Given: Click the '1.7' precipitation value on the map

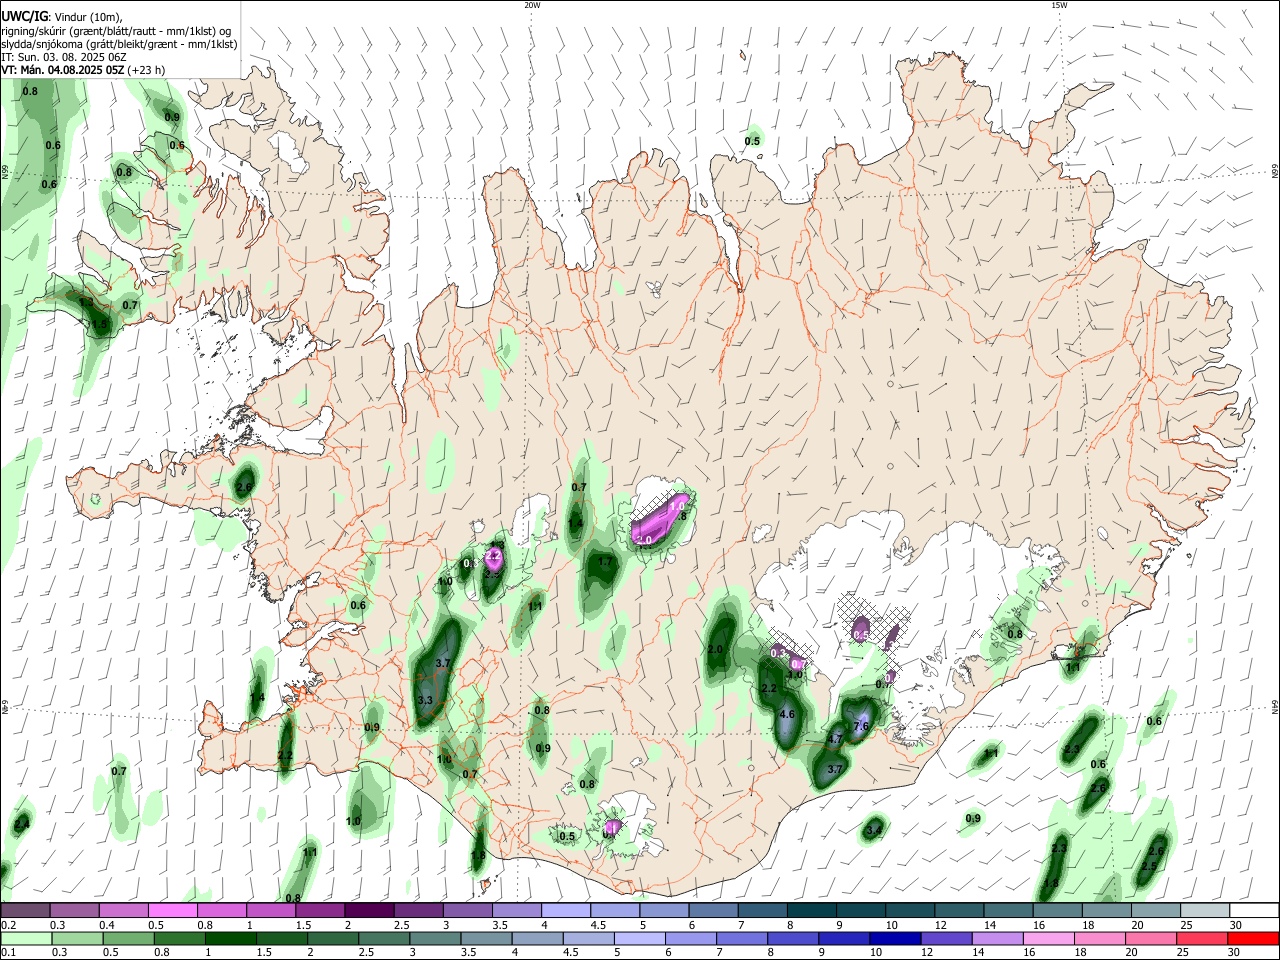Looking at the screenshot, I should click(604, 563).
